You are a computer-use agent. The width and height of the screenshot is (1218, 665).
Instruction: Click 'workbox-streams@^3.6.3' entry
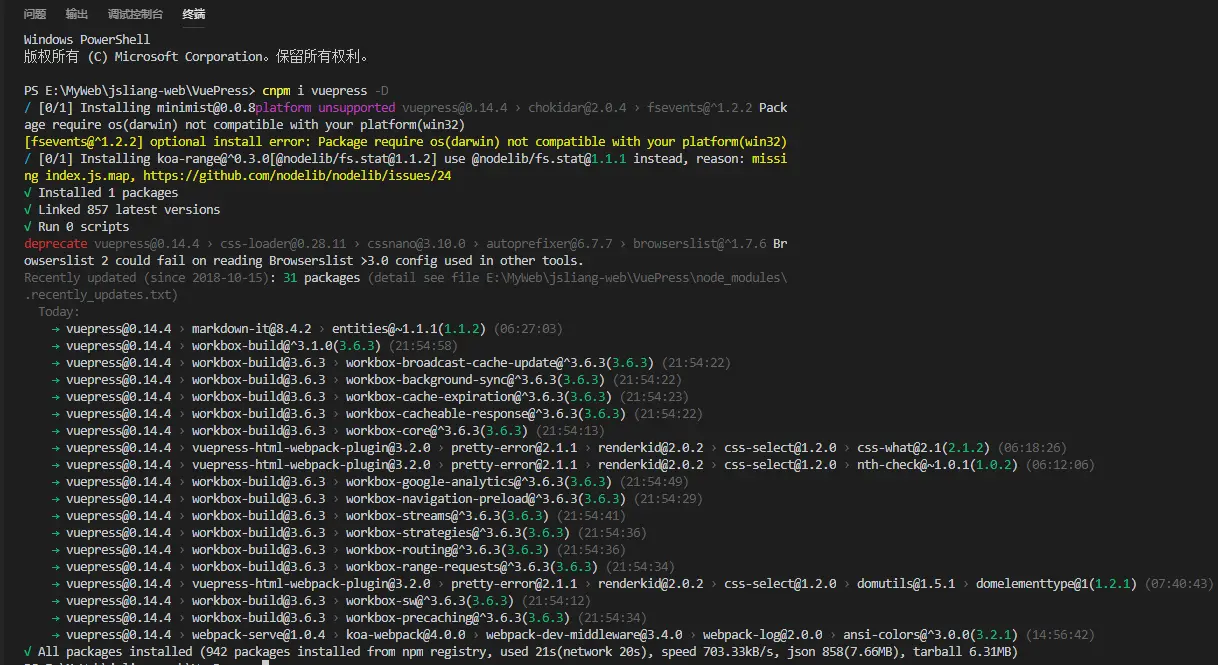[x=423, y=515]
